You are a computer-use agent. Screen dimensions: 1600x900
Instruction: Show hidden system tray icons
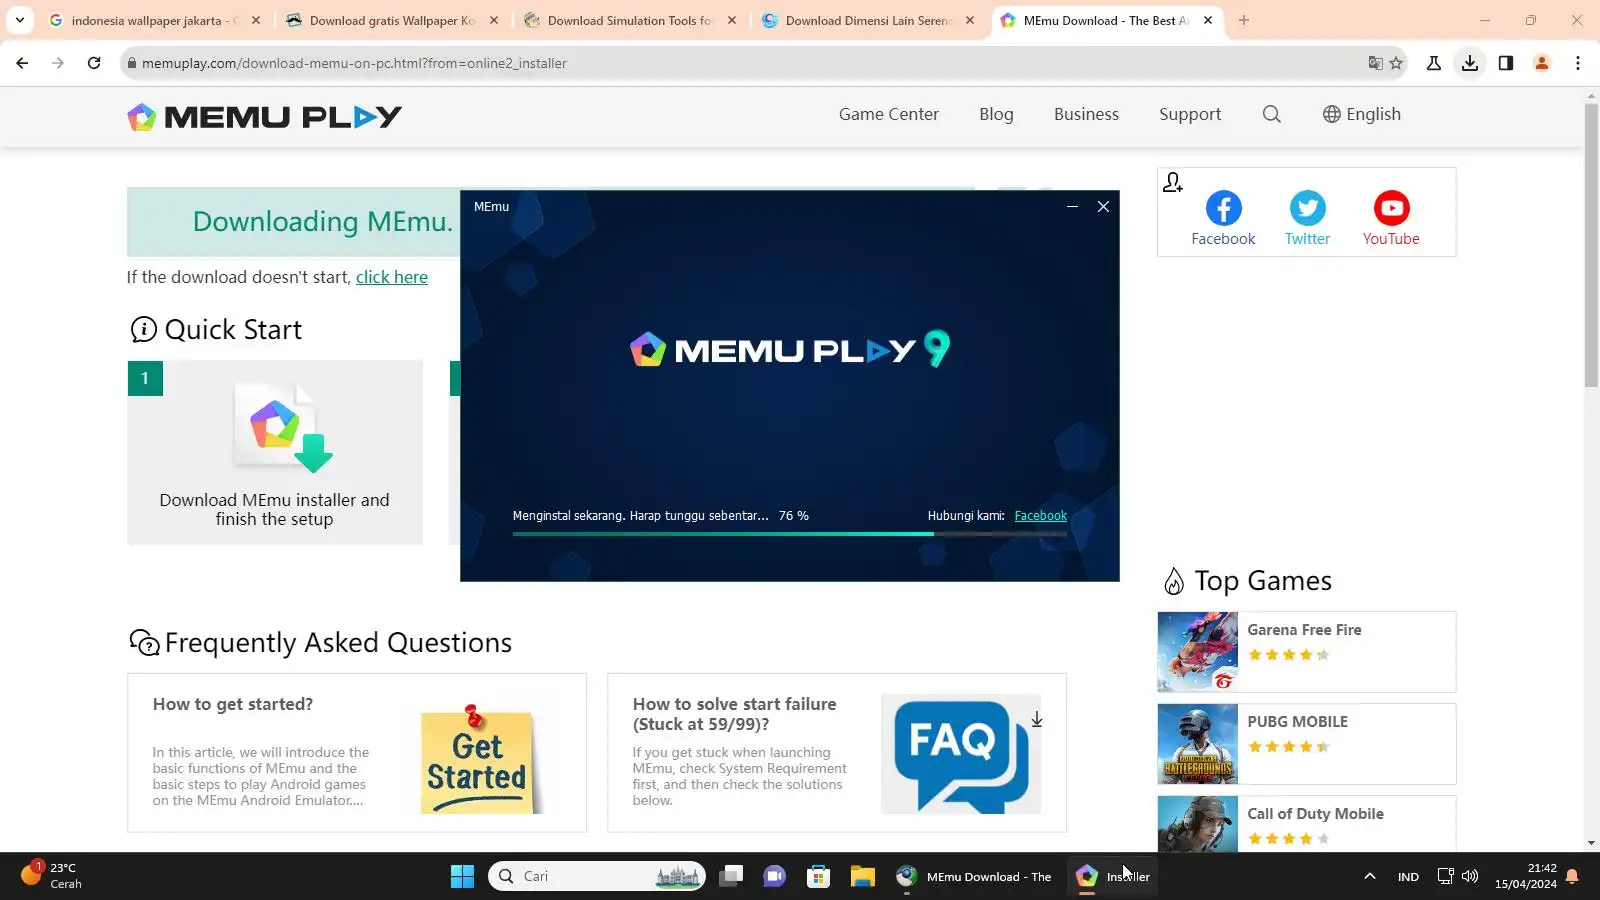coord(1370,877)
